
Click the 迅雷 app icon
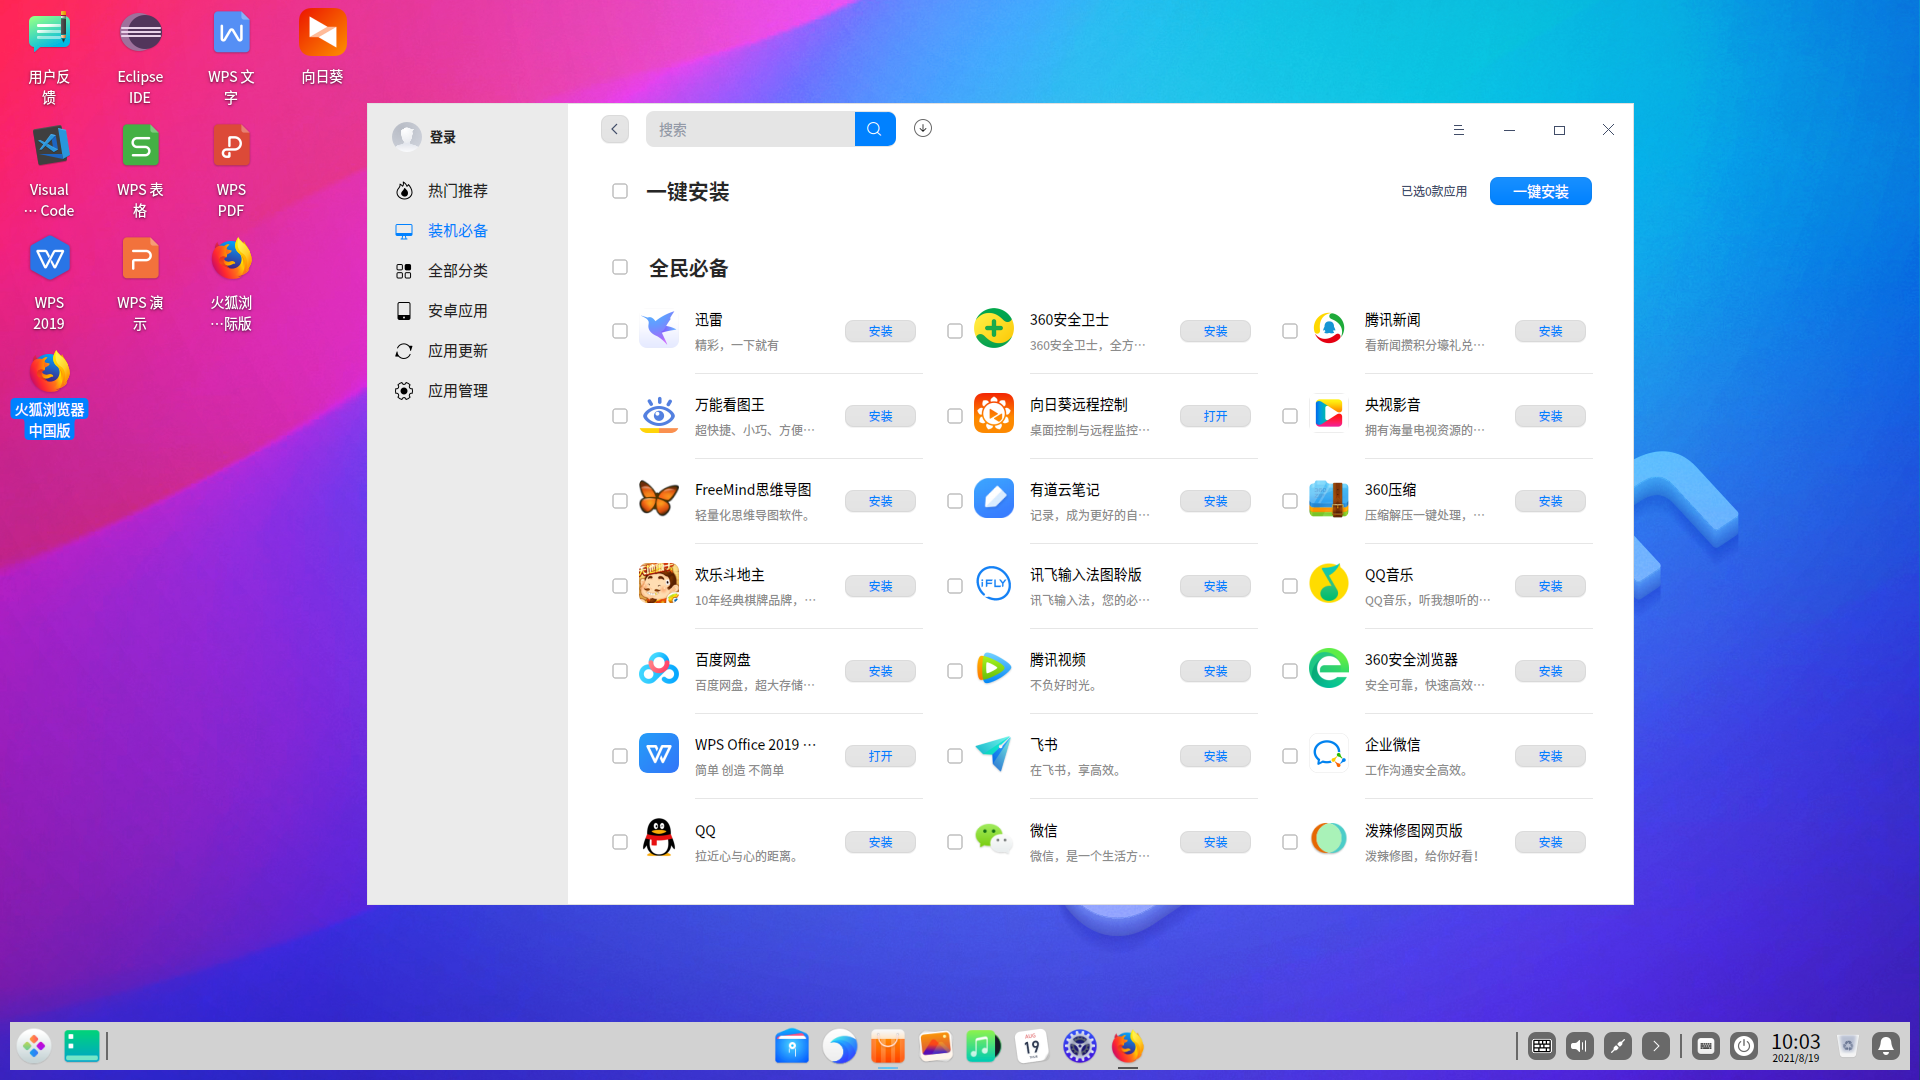pyautogui.click(x=658, y=329)
